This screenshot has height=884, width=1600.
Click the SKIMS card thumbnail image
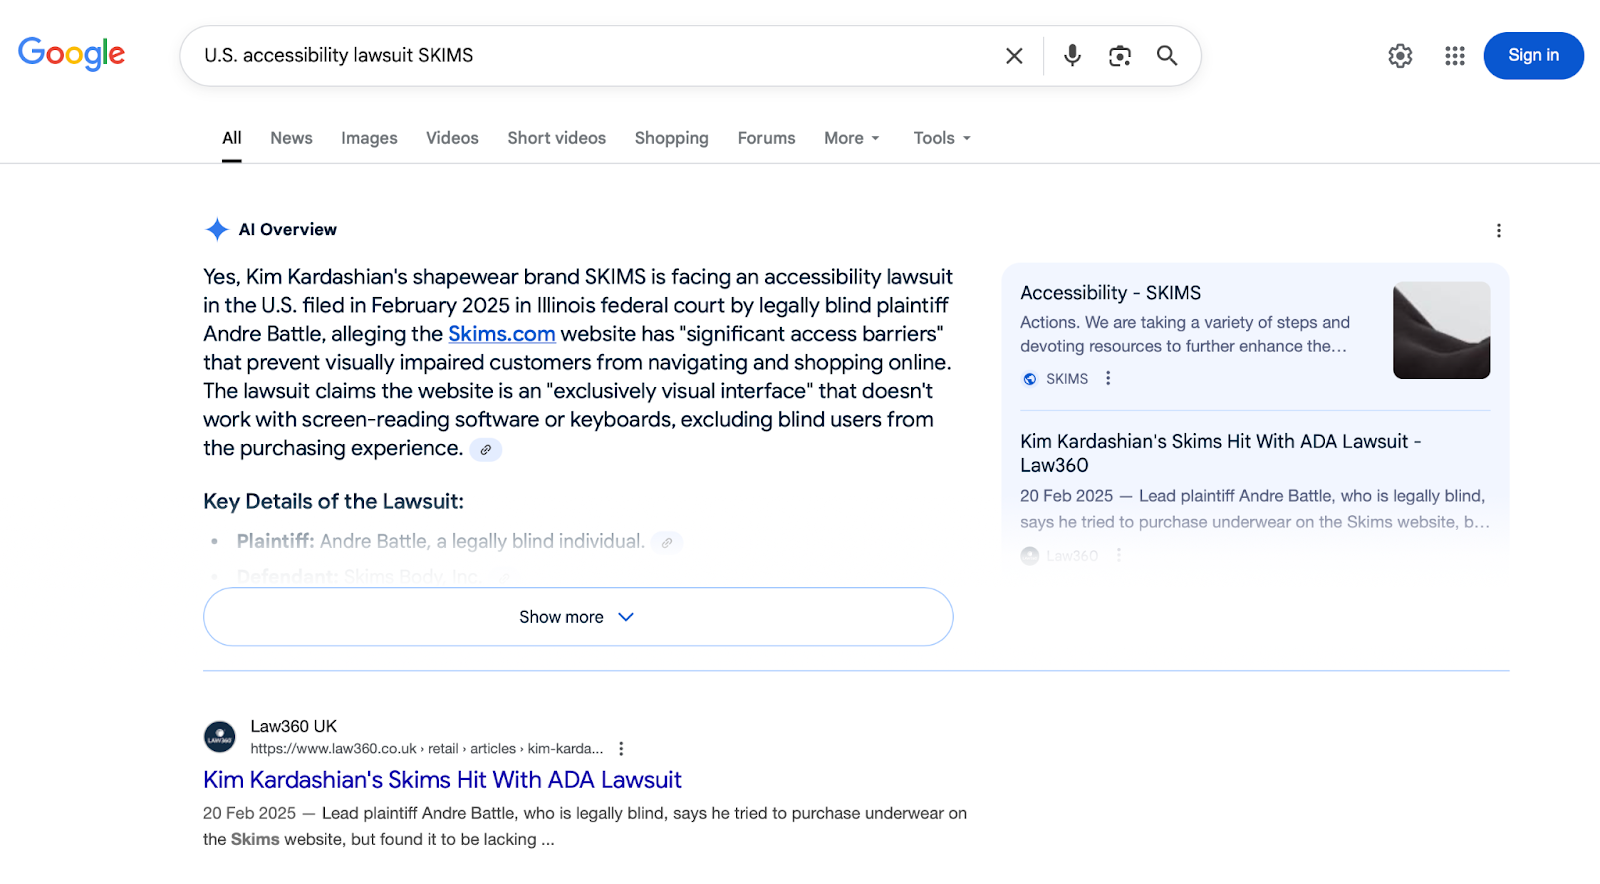[x=1441, y=330]
